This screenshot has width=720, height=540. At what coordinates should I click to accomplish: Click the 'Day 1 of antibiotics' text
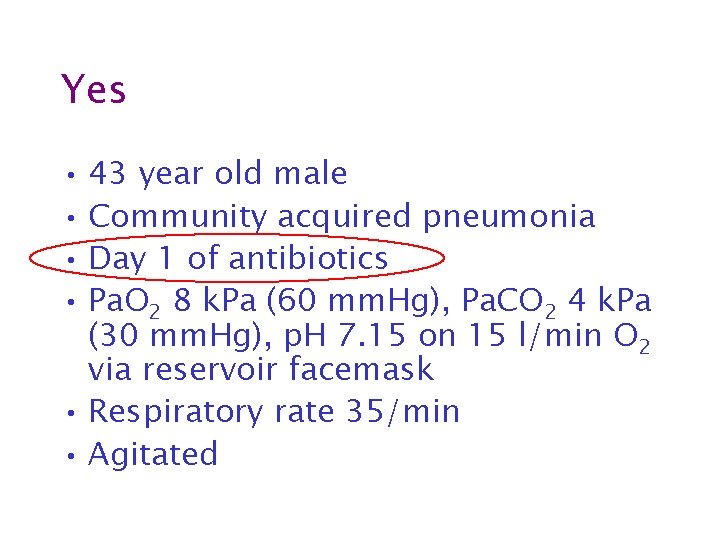click(238, 259)
